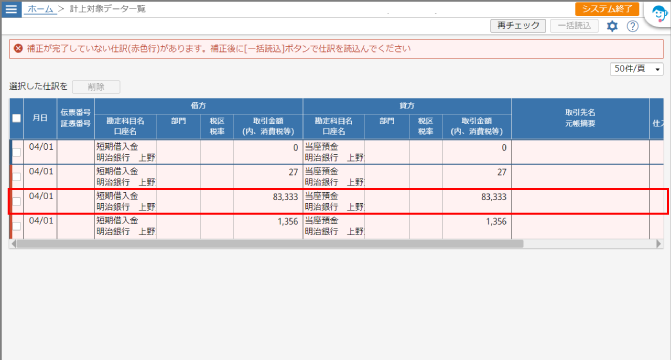Toggle the select-all header checkbox

coord(17,118)
